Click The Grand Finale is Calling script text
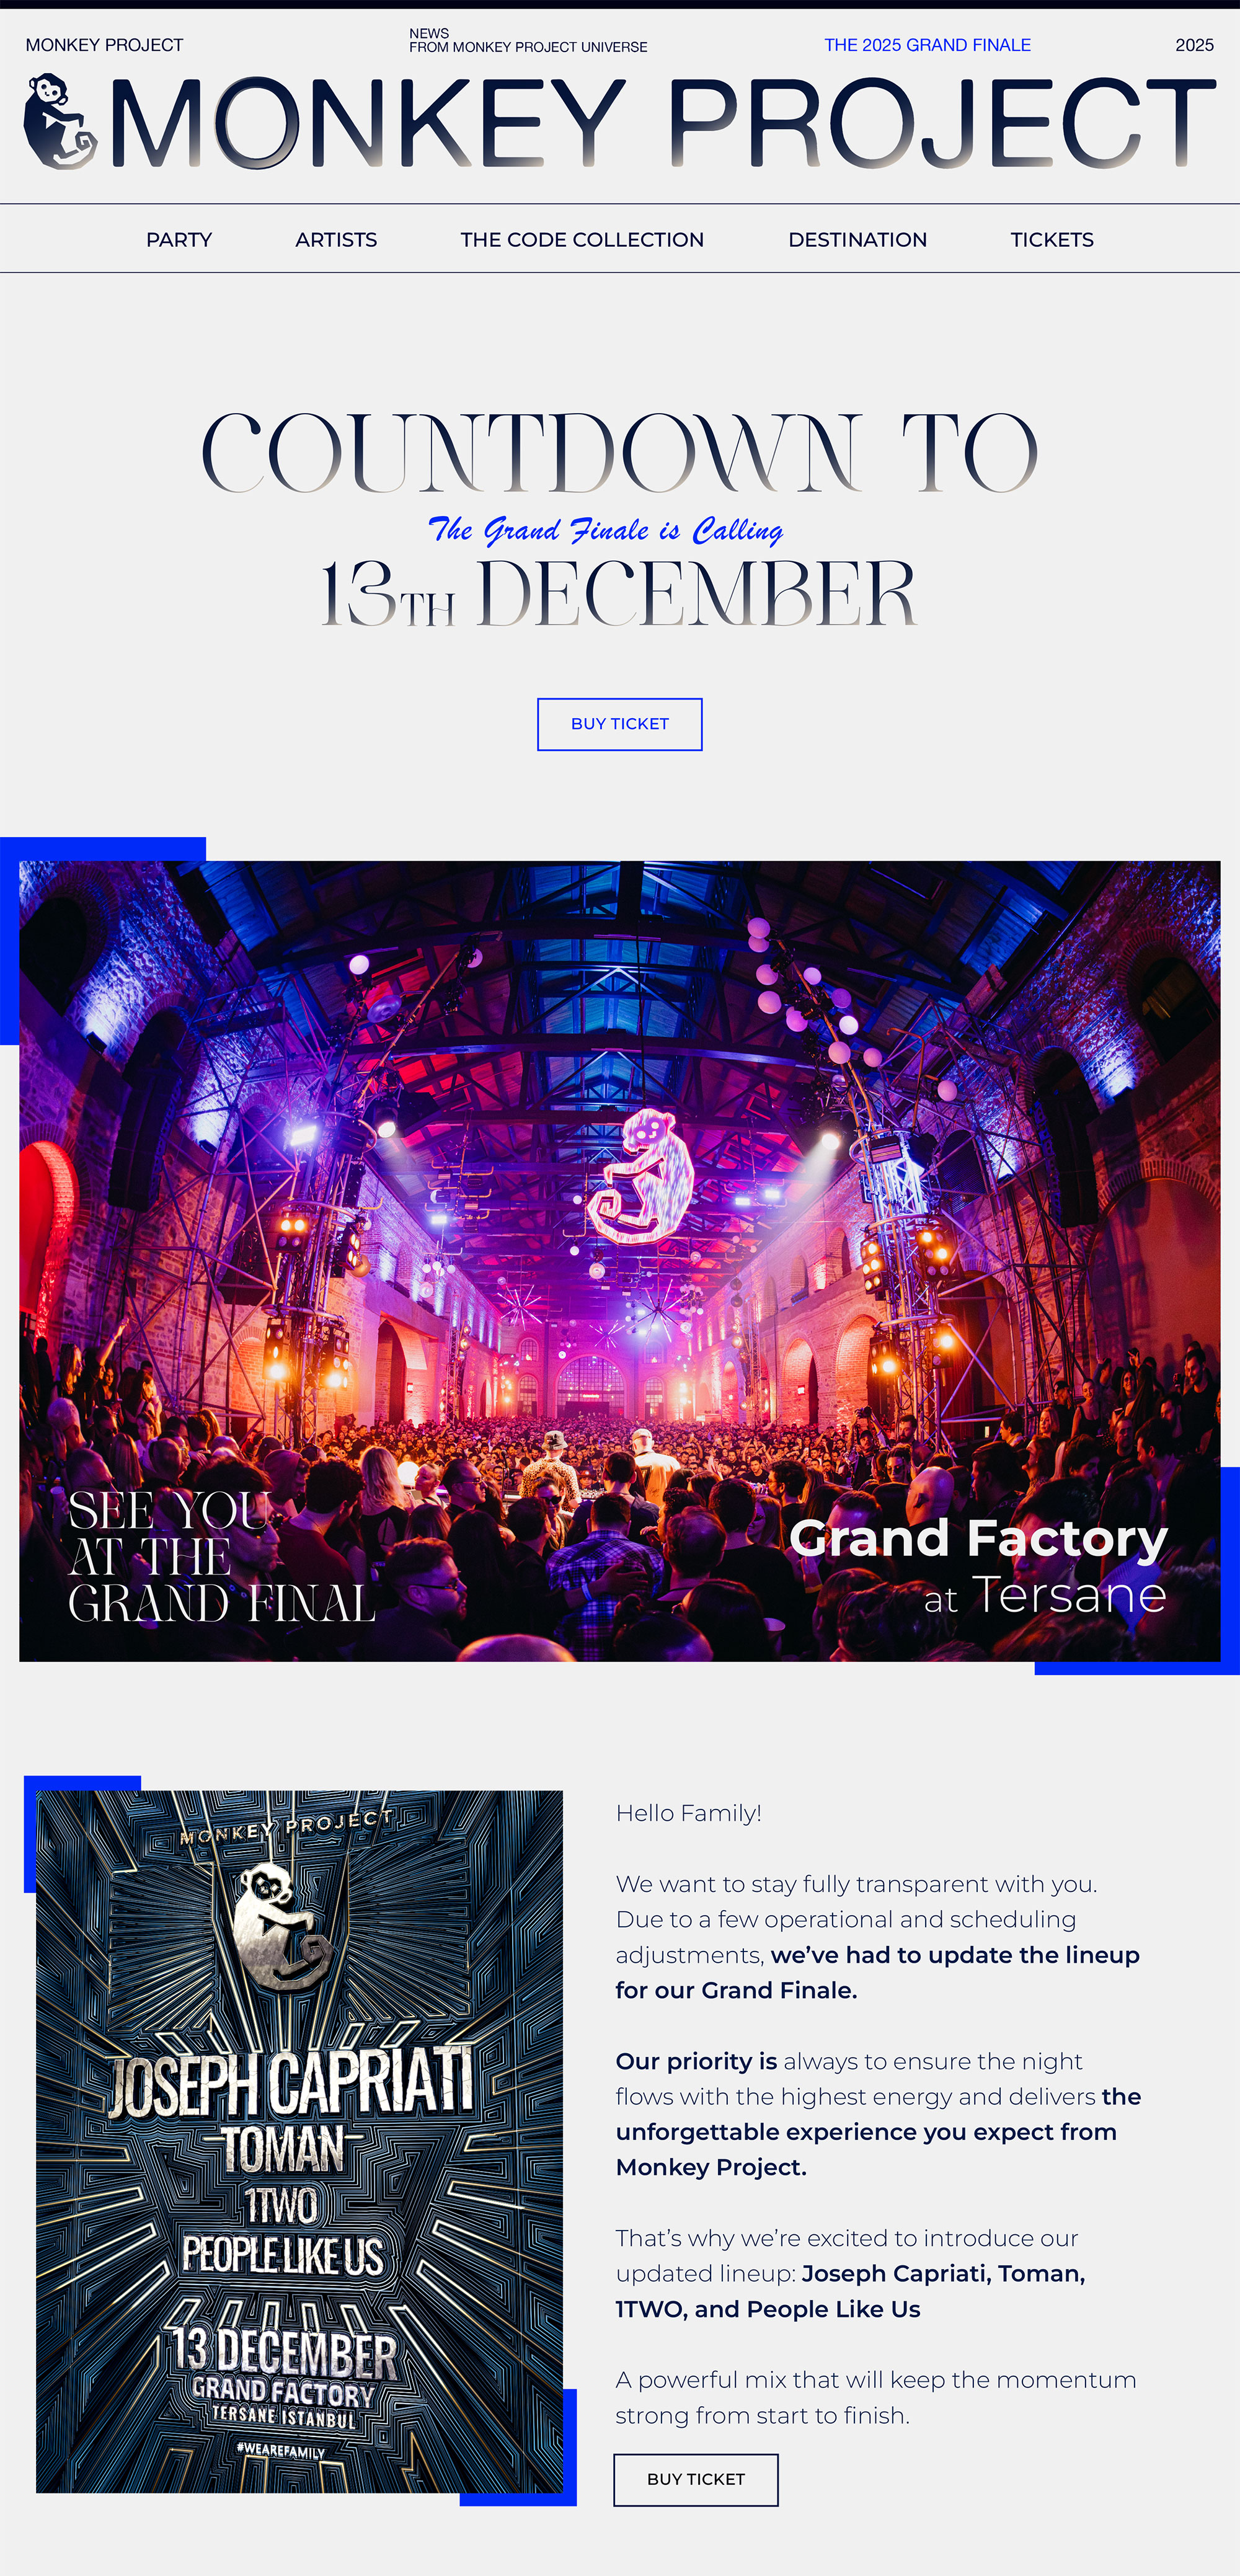1240x2576 pixels. [606, 529]
